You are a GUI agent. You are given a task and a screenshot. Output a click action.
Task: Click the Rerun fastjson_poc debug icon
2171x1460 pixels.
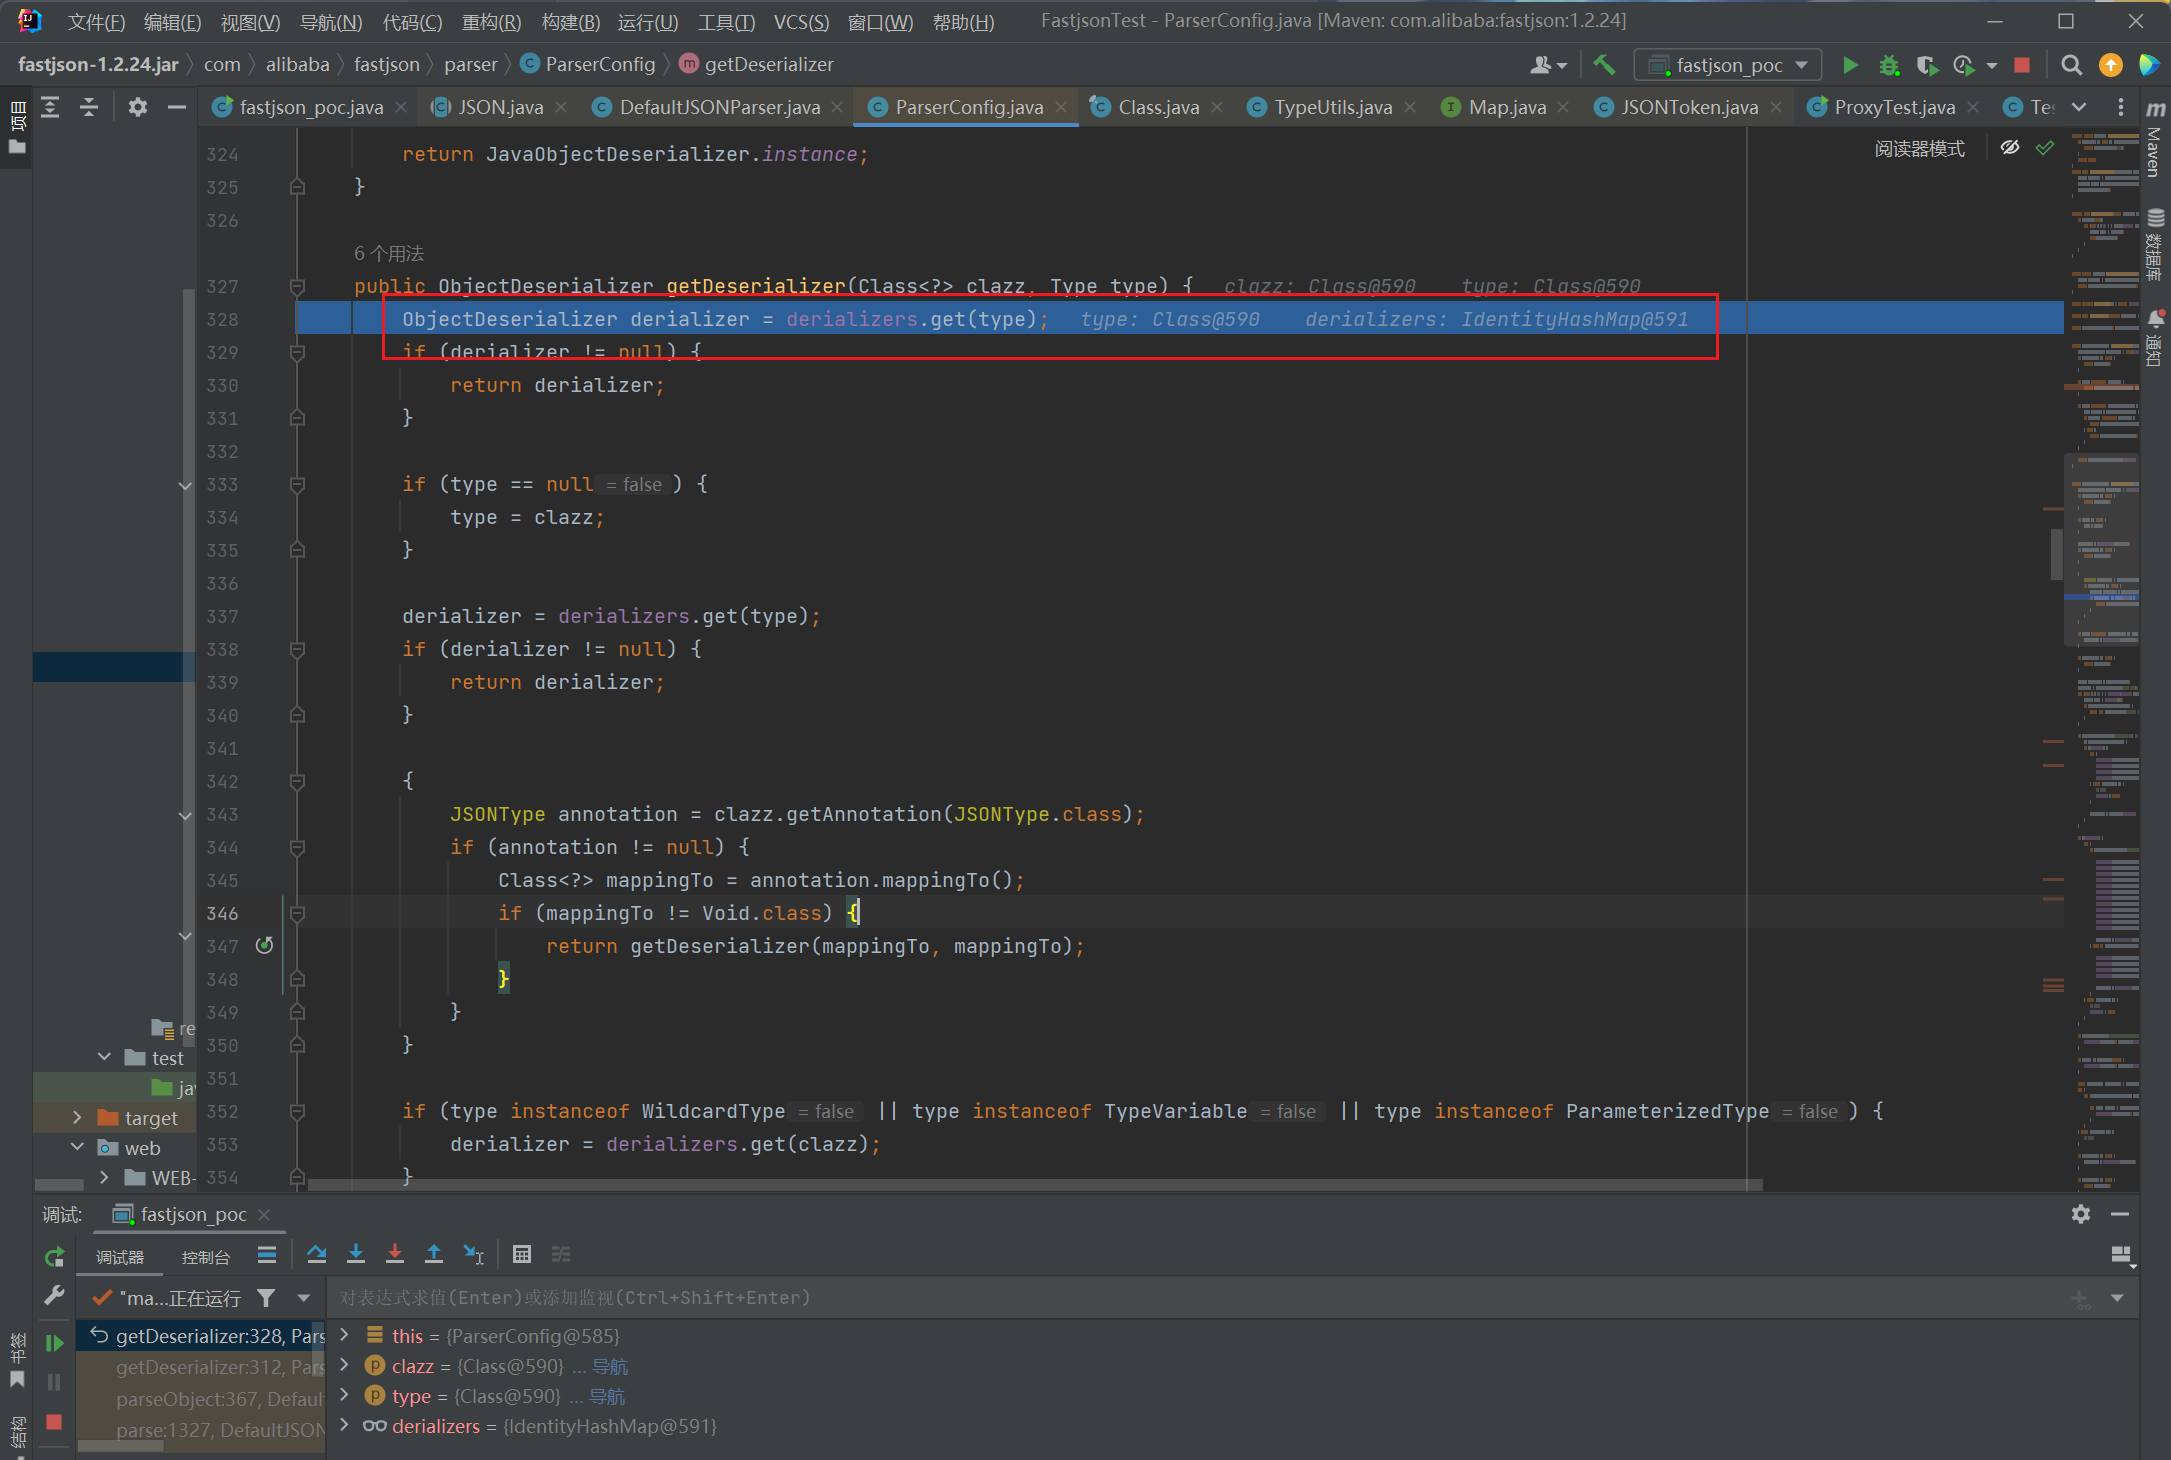pyautogui.click(x=55, y=1256)
